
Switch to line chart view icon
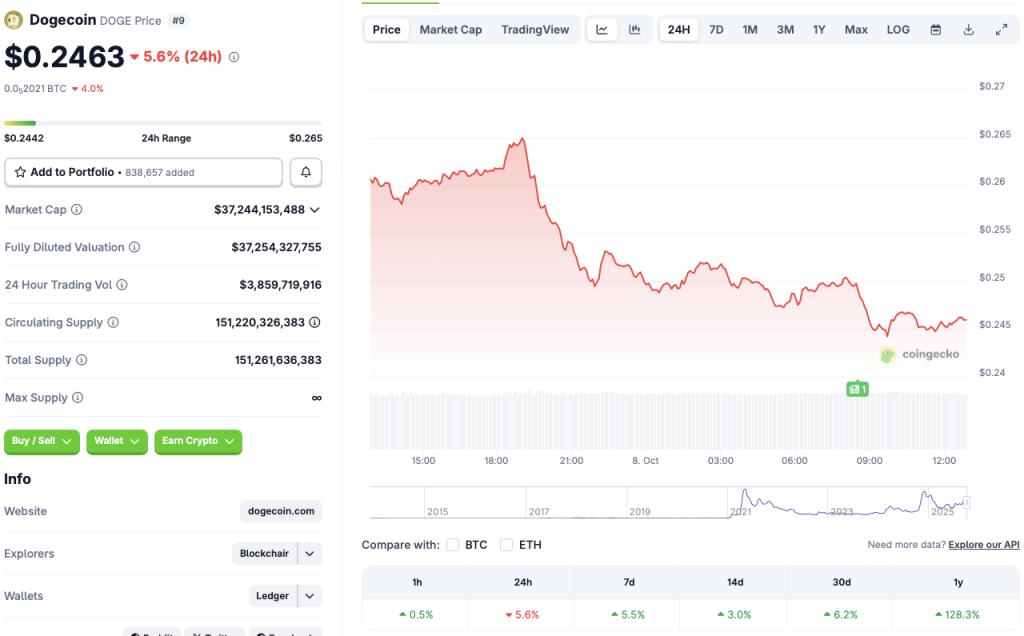pyautogui.click(x=602, y=30)
